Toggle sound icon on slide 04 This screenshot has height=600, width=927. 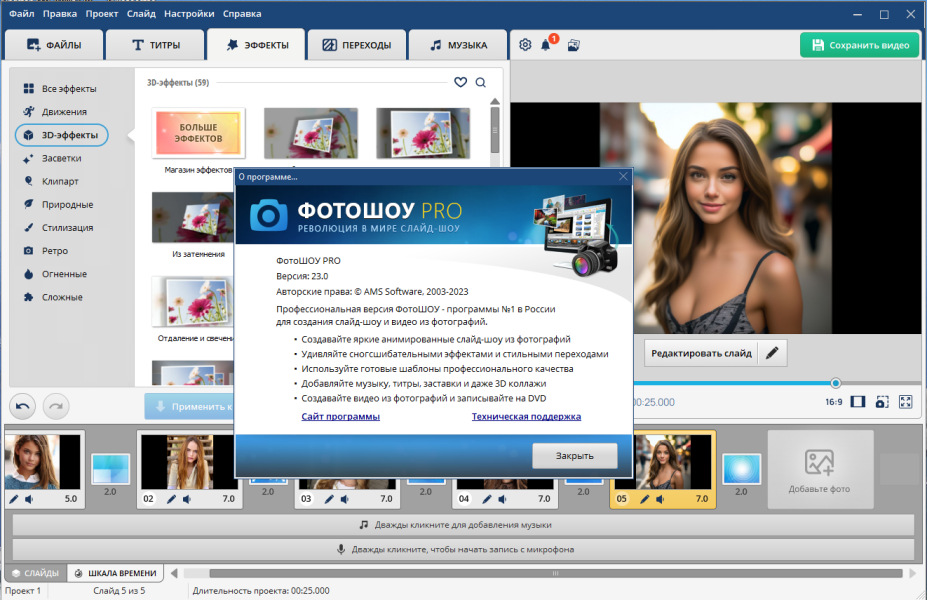[503, 499]
